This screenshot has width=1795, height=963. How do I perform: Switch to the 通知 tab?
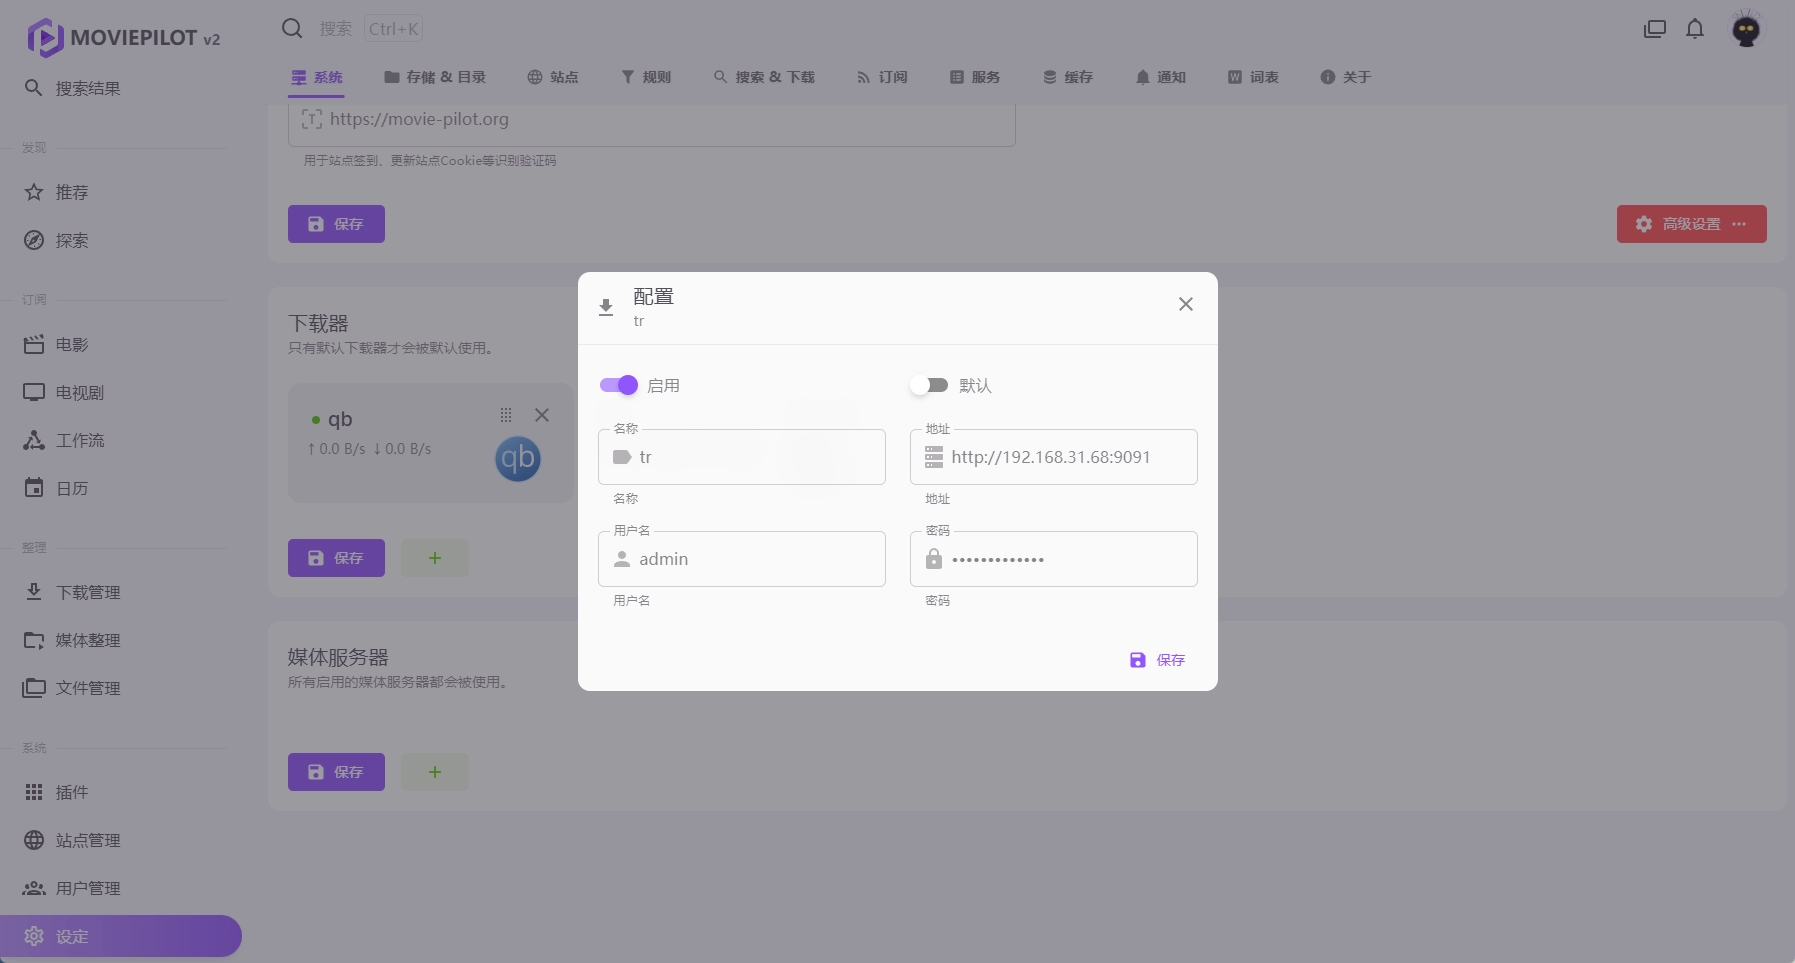point(1161,77)
